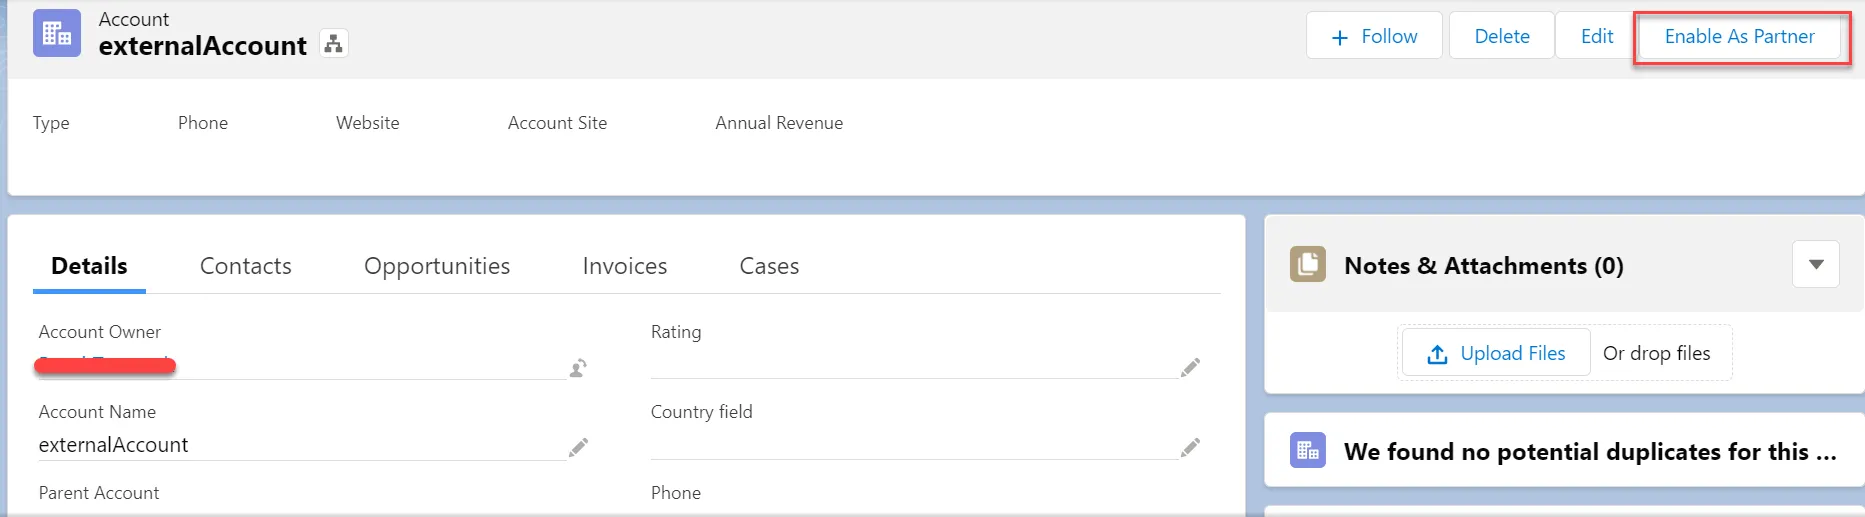The image size is (1865, 517).
Task: Click the potential duplicates card icon
Action: click(1307, 451)
